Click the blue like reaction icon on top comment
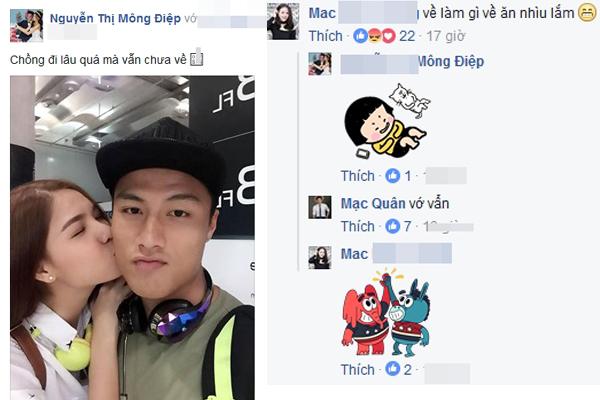This screenshot has height=400, width=600. [x=360, y=36]
